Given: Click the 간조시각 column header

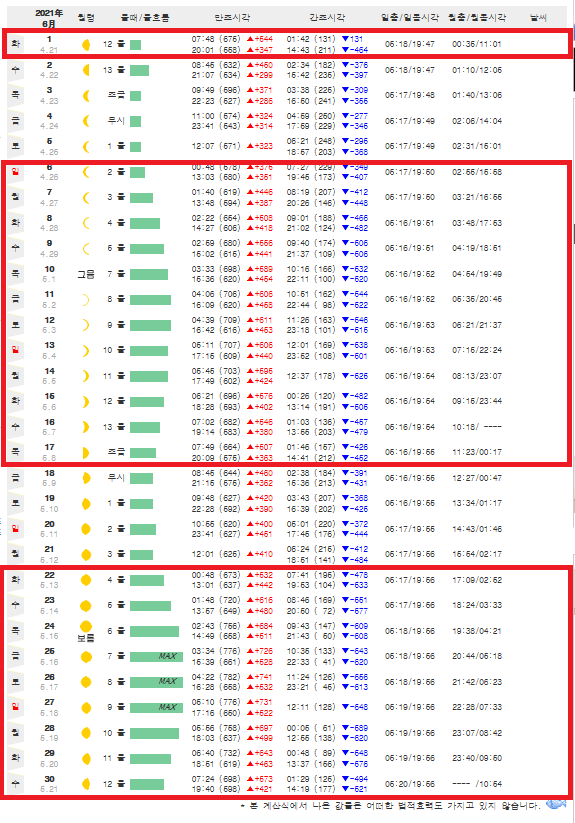Looking at the screenshot, I should (x=327, y=18).
